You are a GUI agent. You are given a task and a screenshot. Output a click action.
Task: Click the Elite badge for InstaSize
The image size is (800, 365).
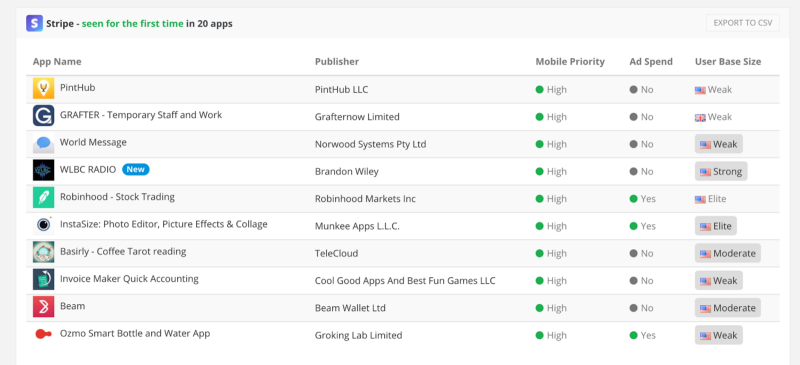tap(716, 226)
